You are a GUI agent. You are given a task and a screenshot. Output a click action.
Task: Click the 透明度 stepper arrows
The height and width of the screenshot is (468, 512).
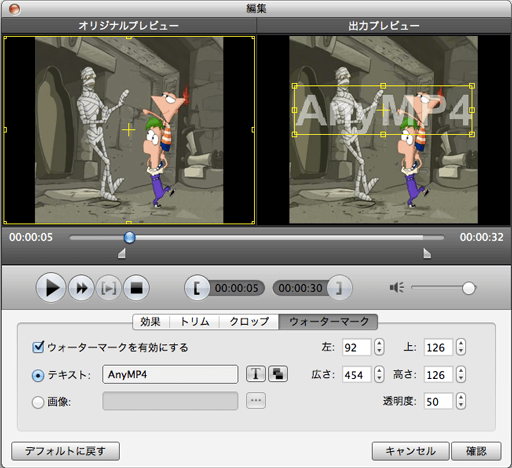tap(461, 401)
